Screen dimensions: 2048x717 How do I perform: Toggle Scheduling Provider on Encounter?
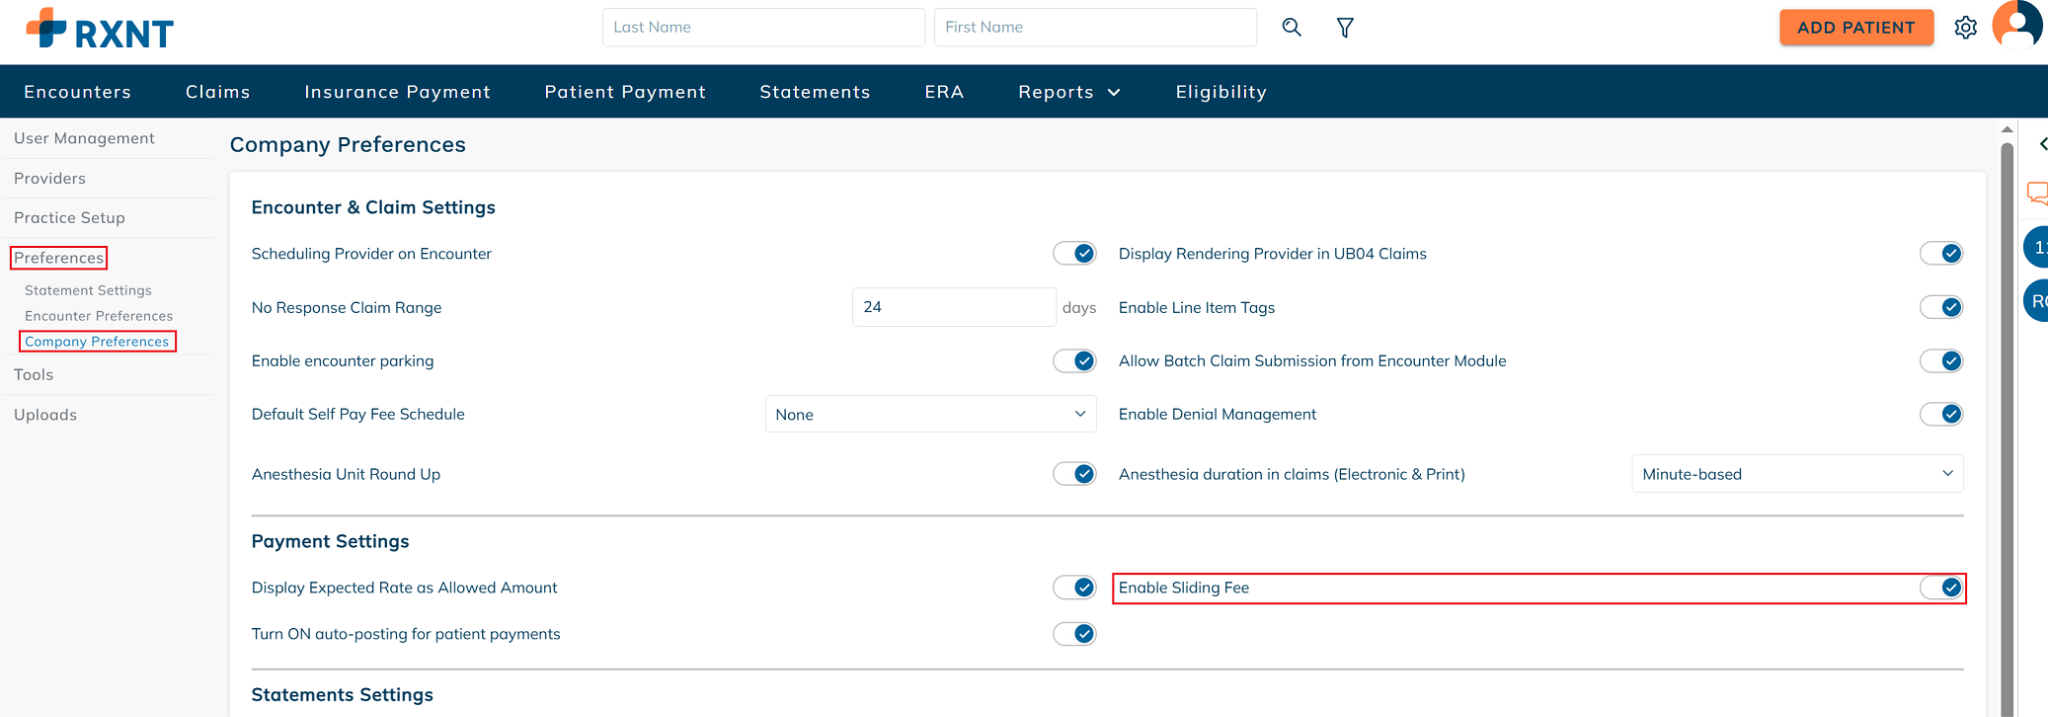click(1075, 253)
